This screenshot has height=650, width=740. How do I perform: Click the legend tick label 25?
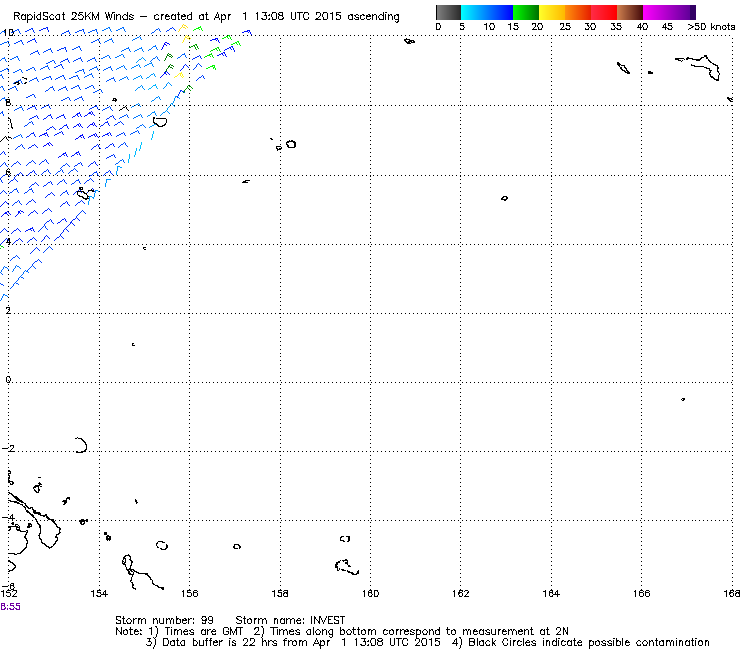click(x=565, y=27)
